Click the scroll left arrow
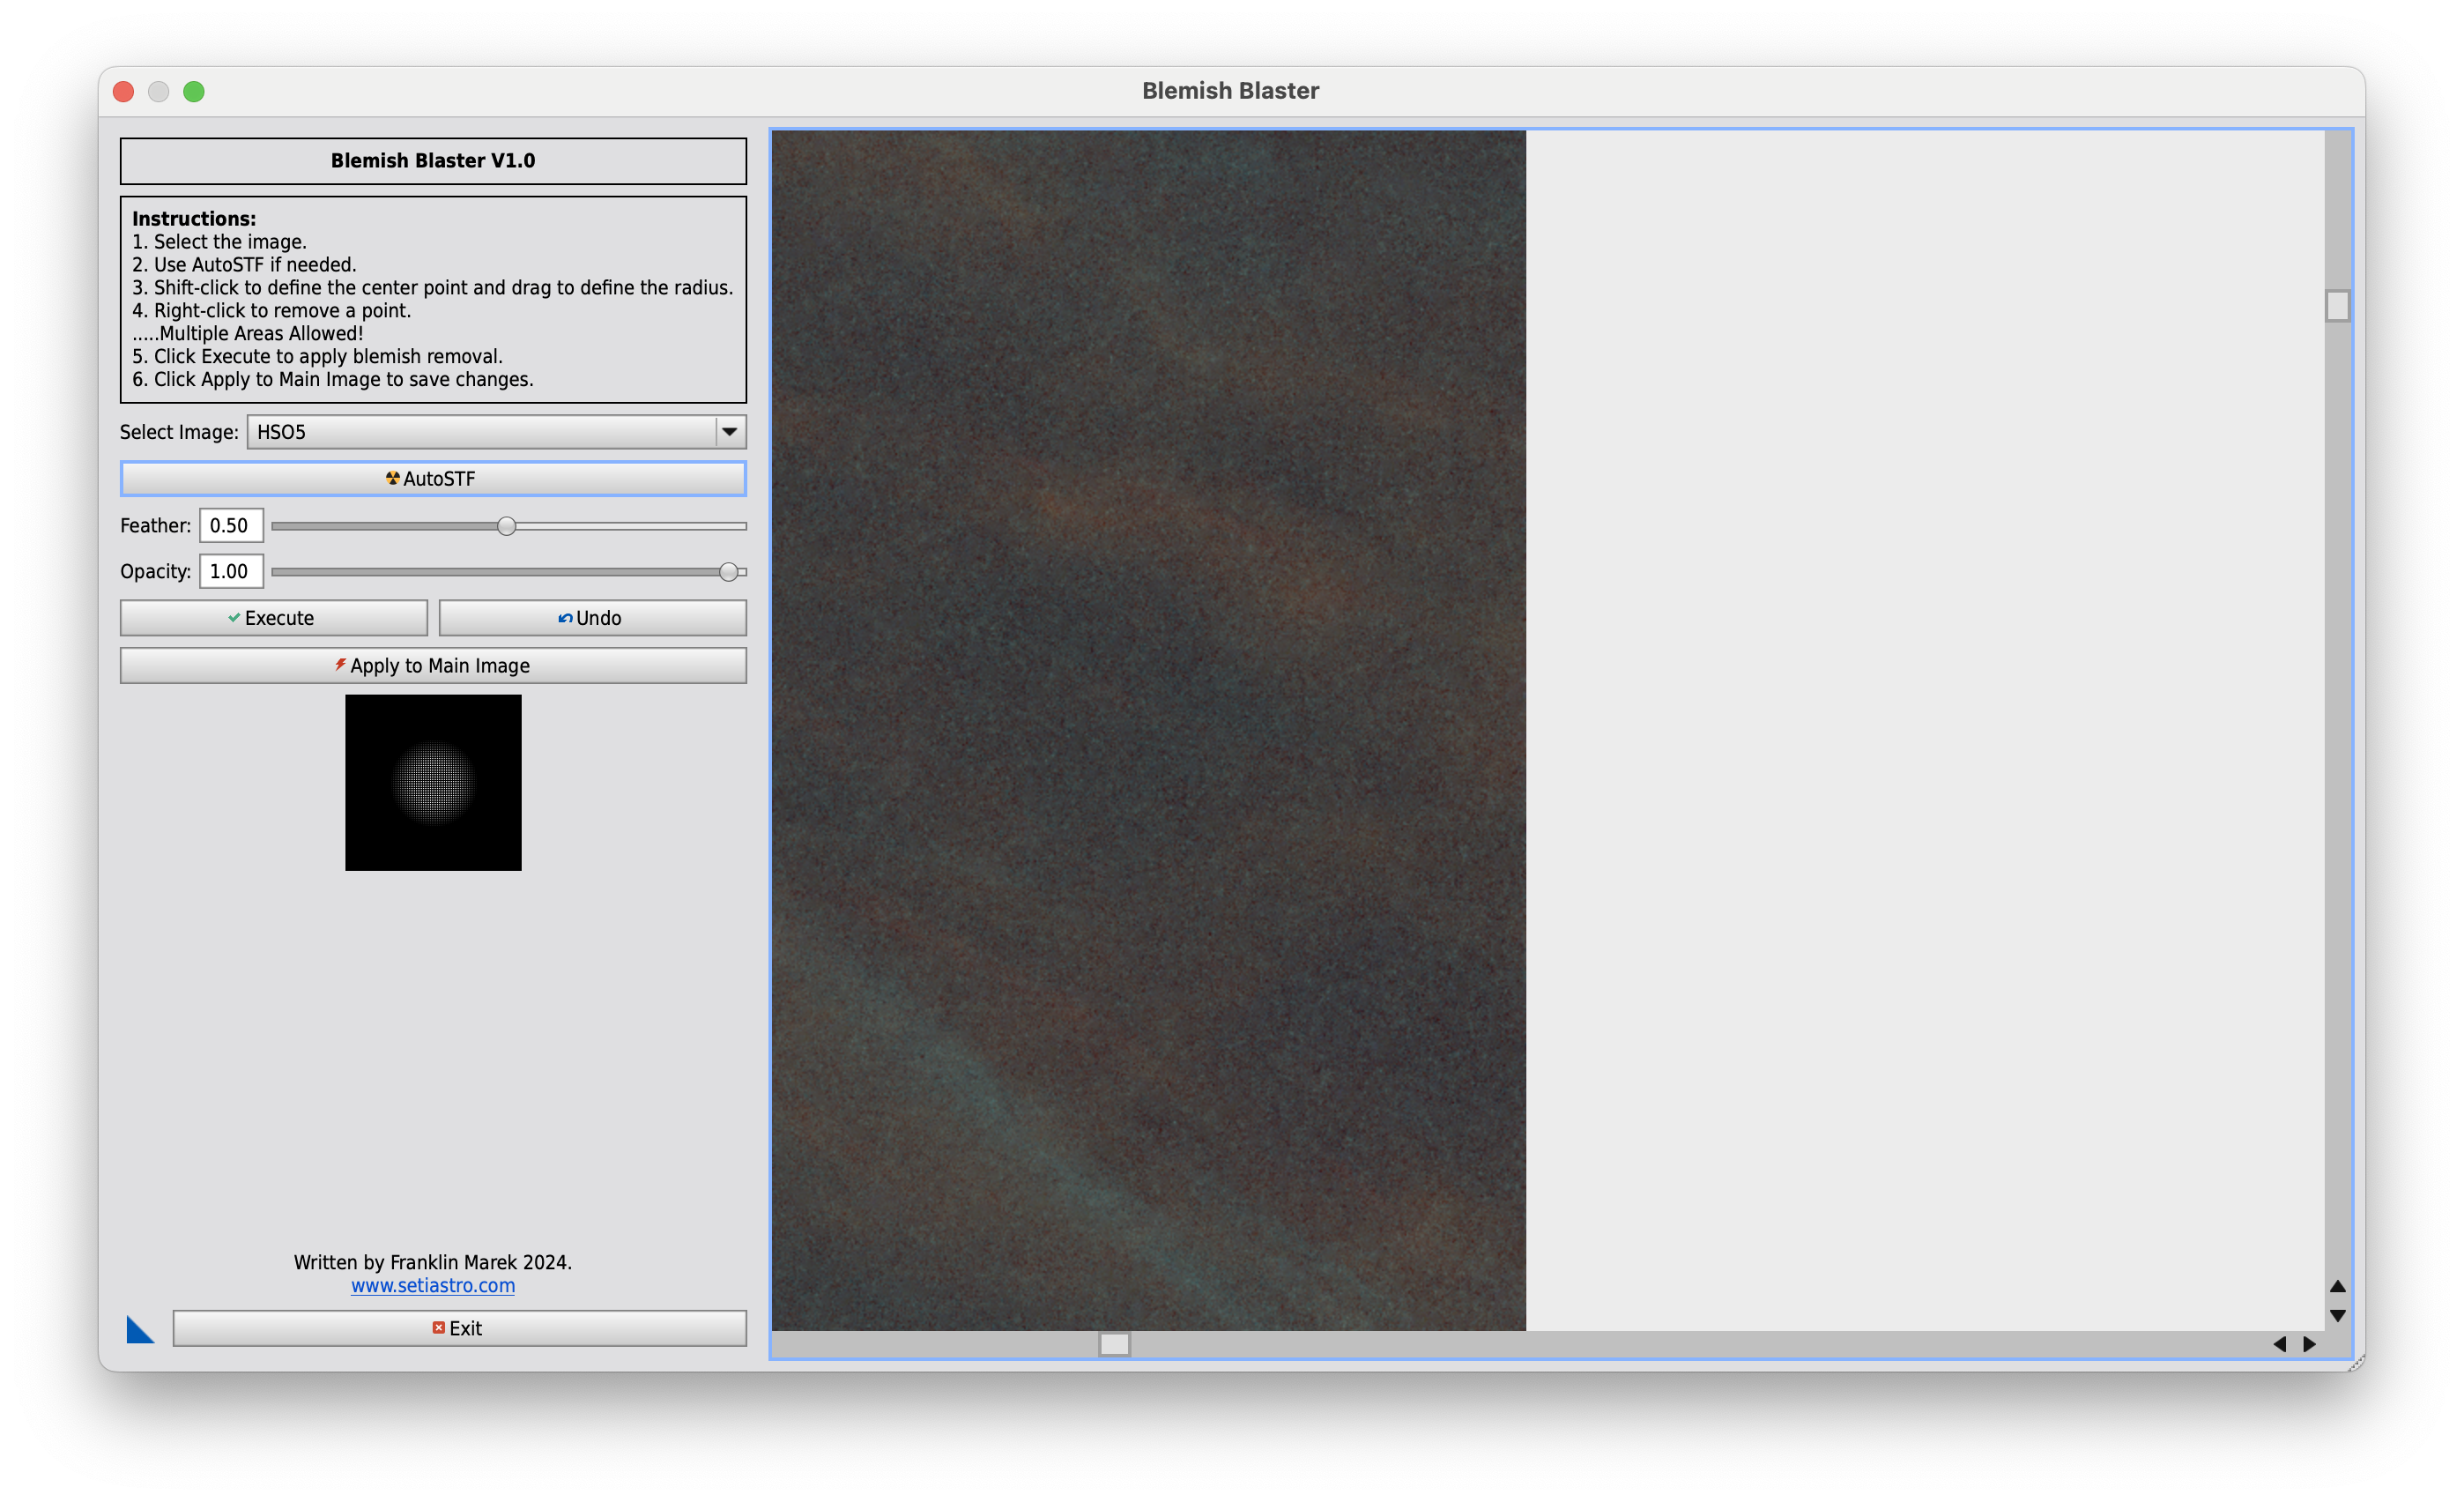The image size is (2464, 1502). tap(2280, 1344)
